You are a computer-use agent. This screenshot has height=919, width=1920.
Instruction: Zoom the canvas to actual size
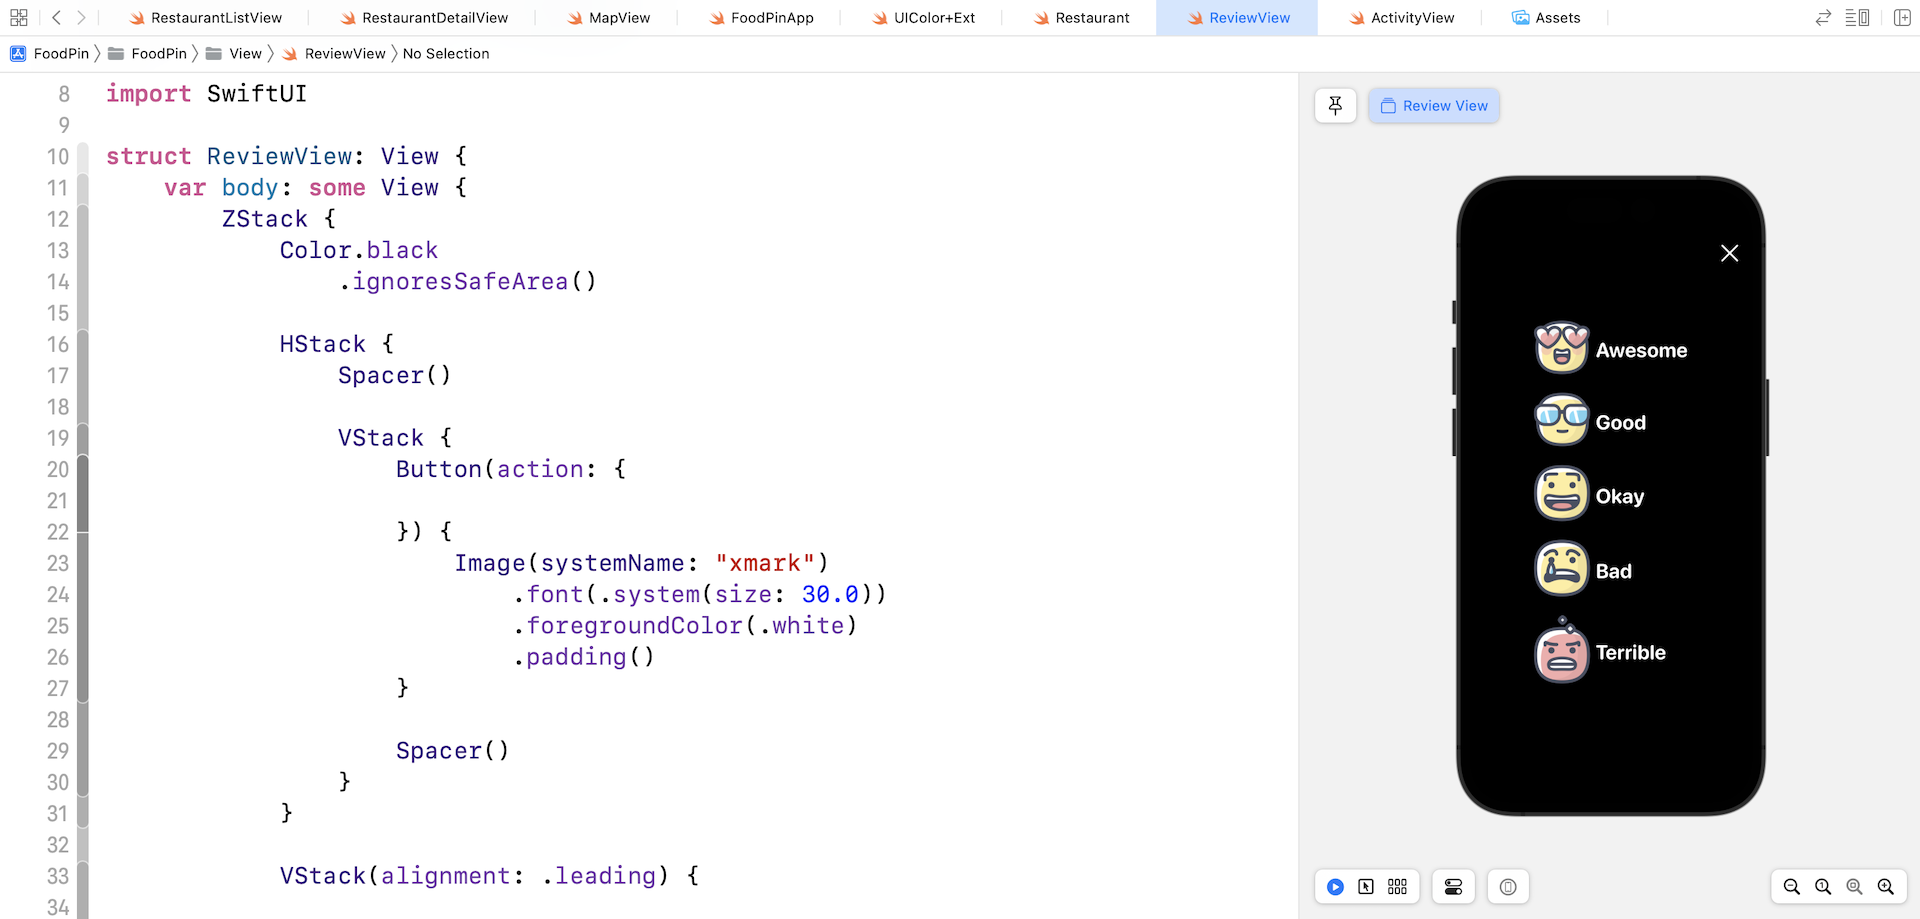coord(1823,886)
